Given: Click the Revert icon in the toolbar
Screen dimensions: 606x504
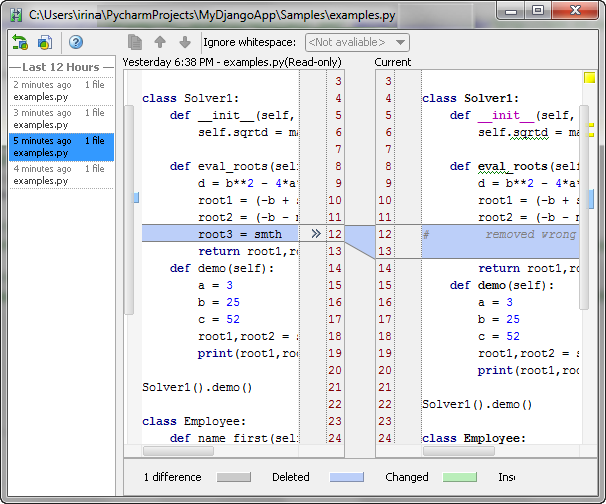Looking at the screenshot, I should tap(20, 42).
